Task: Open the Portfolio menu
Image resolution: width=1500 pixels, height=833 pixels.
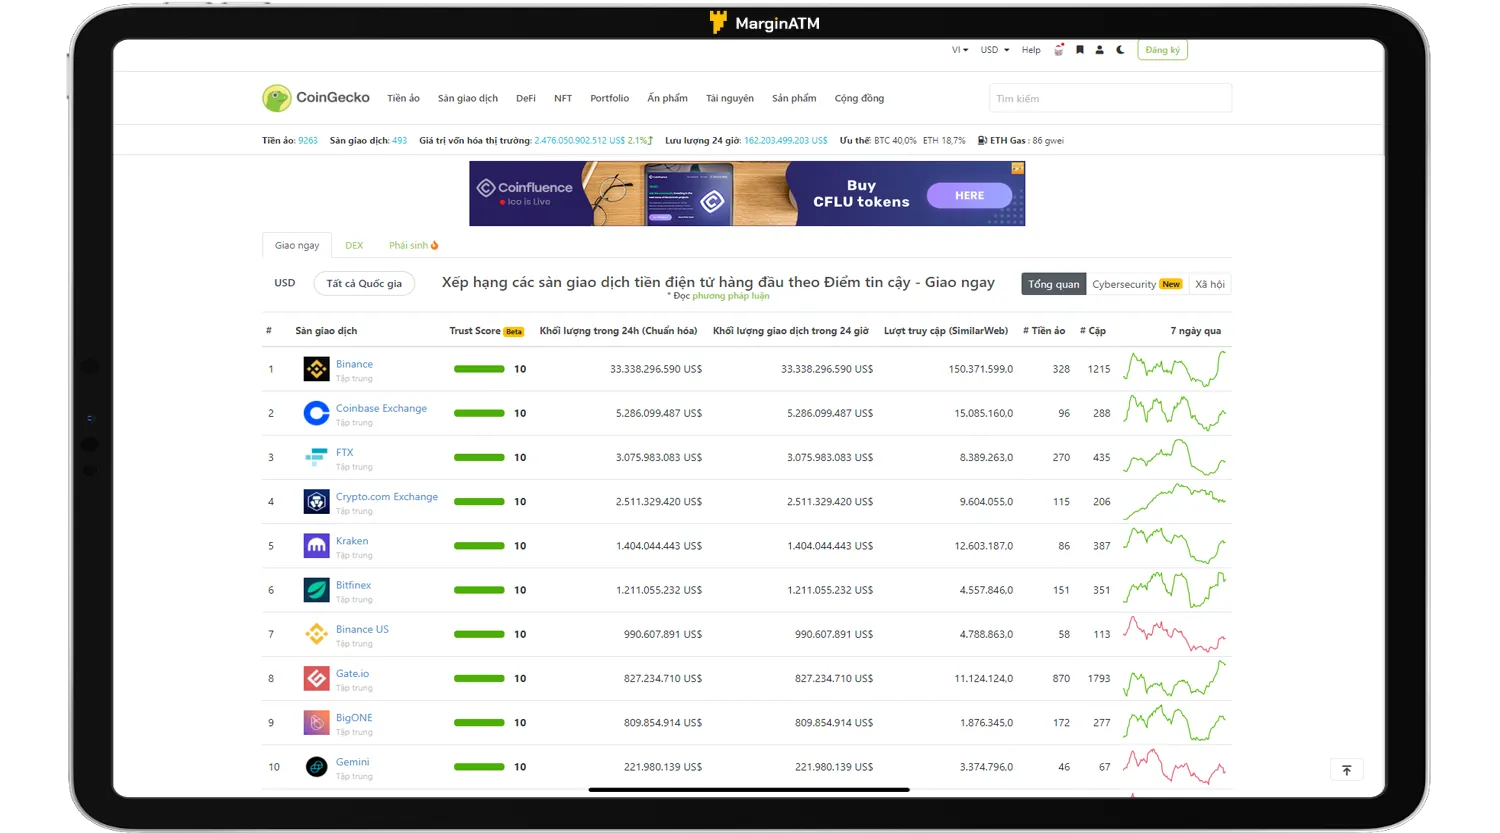Action: coord(609,98)
